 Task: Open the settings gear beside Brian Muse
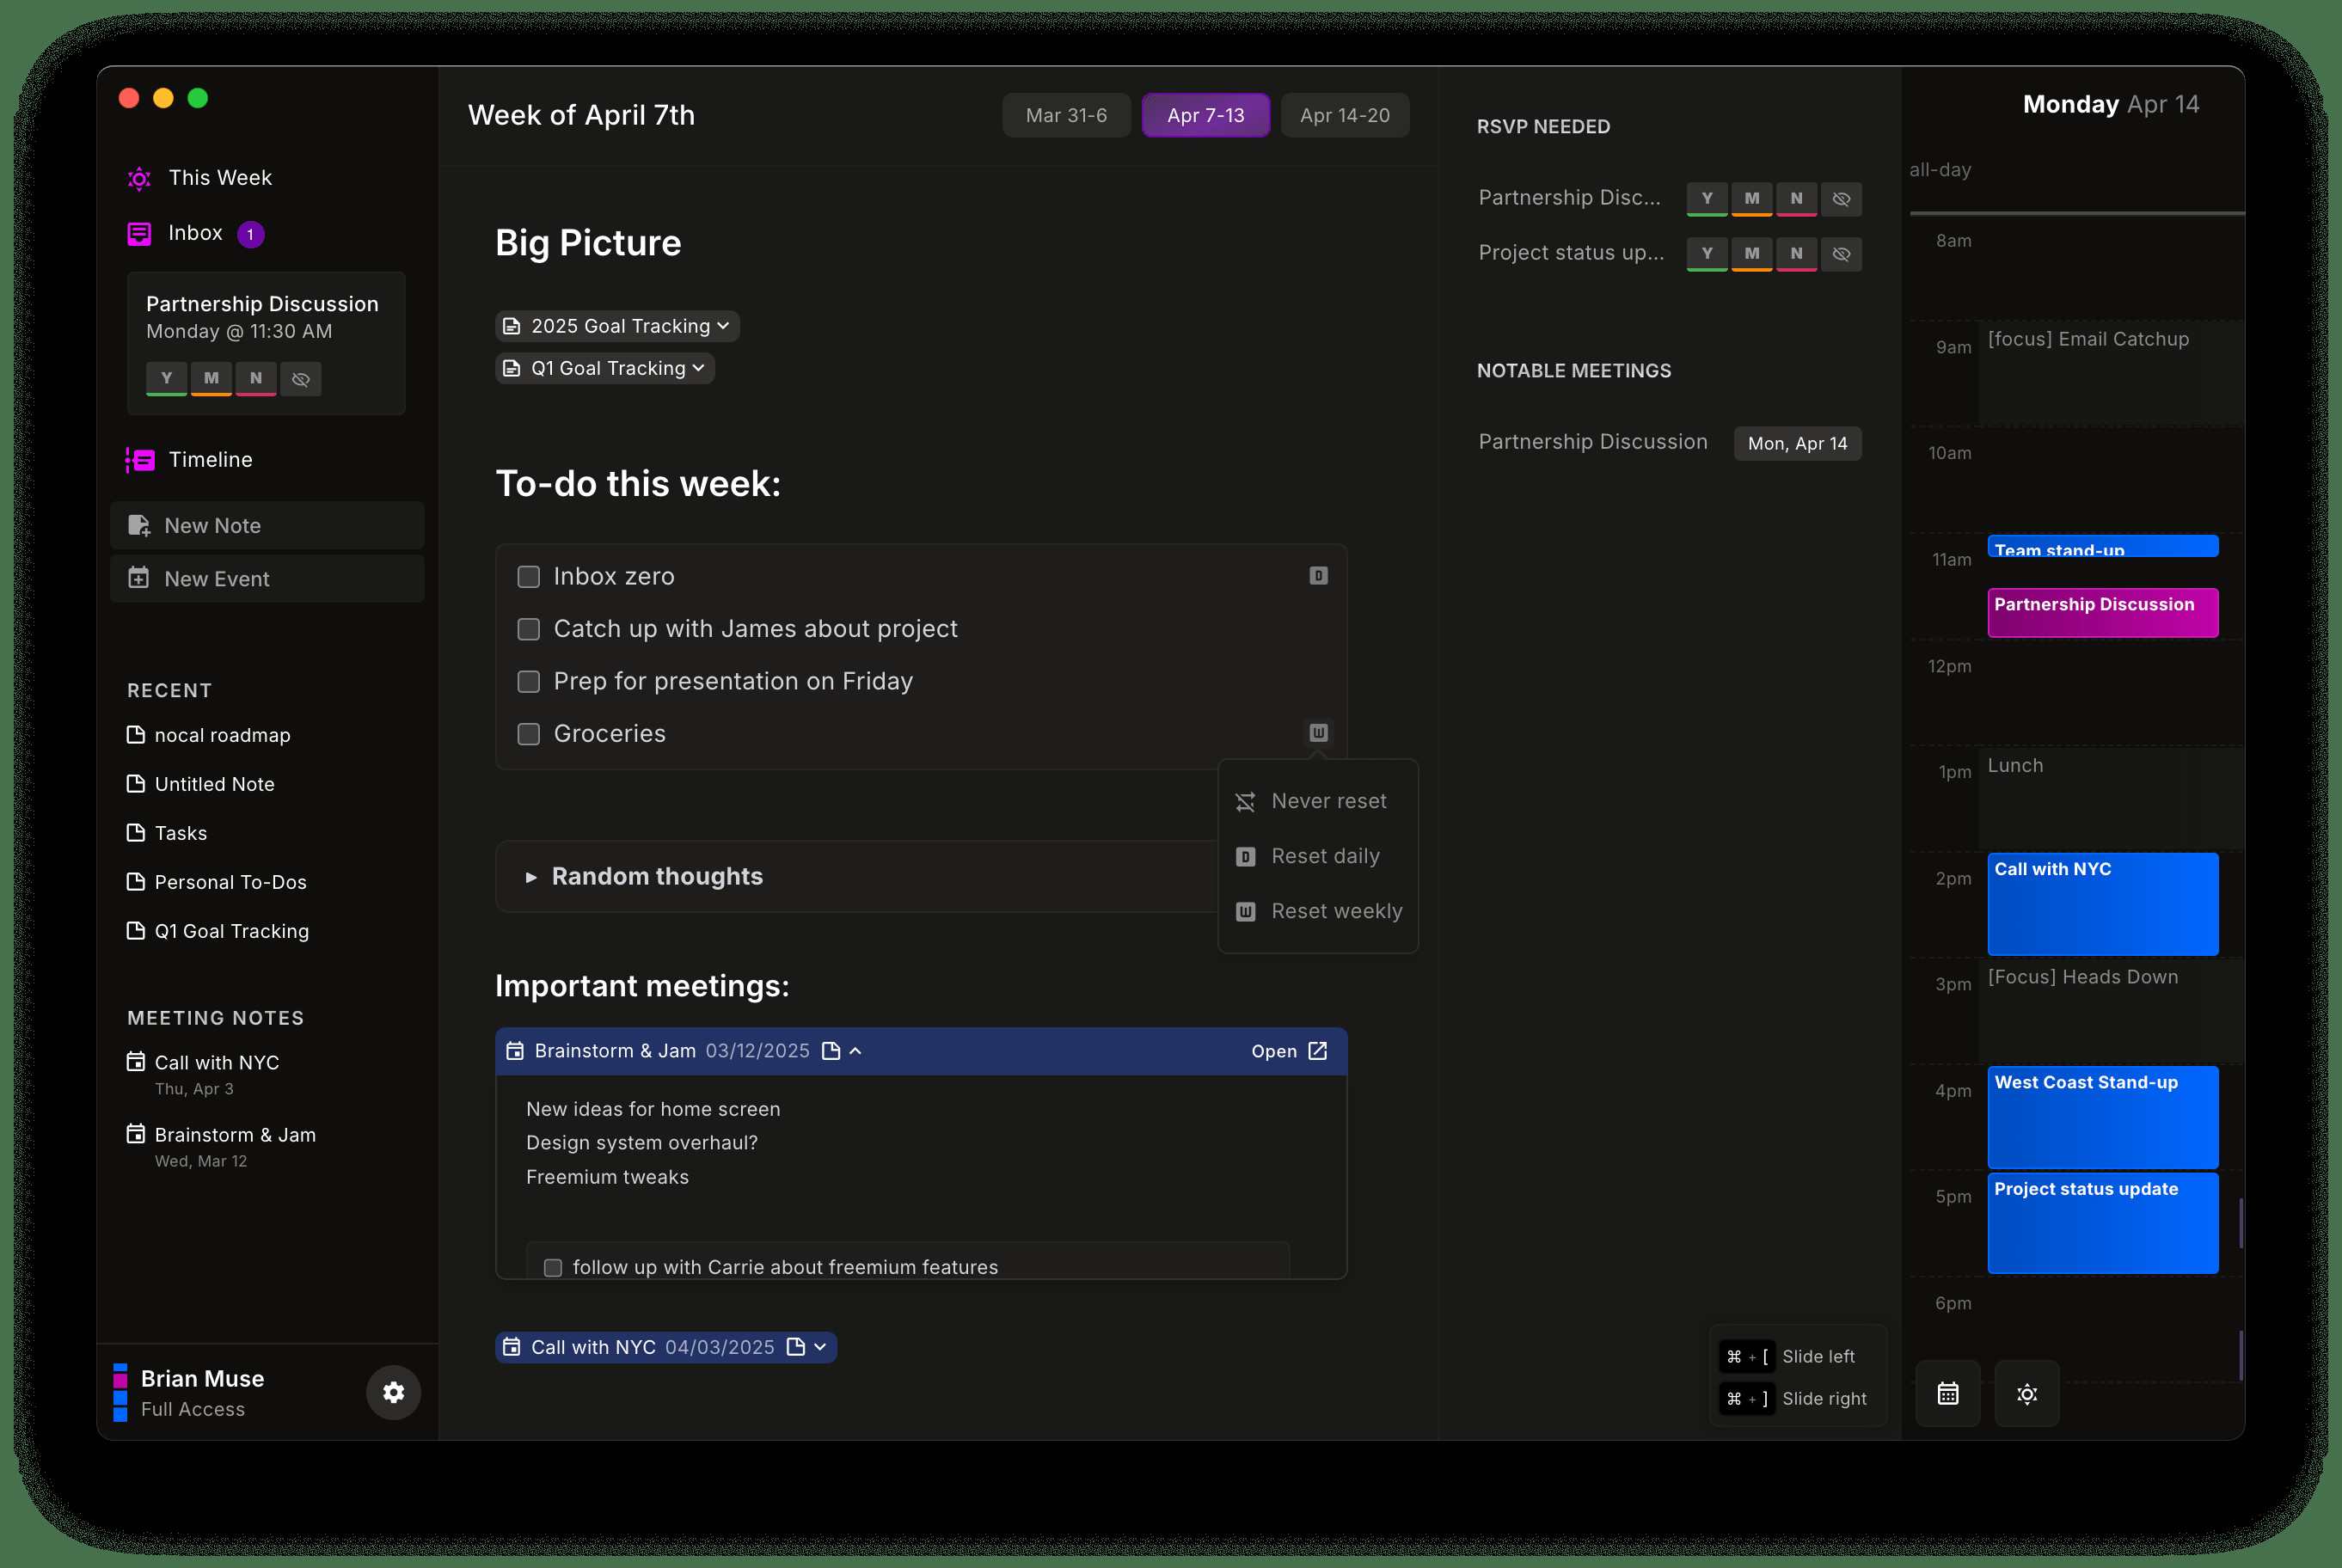[x=393, y=1392]
